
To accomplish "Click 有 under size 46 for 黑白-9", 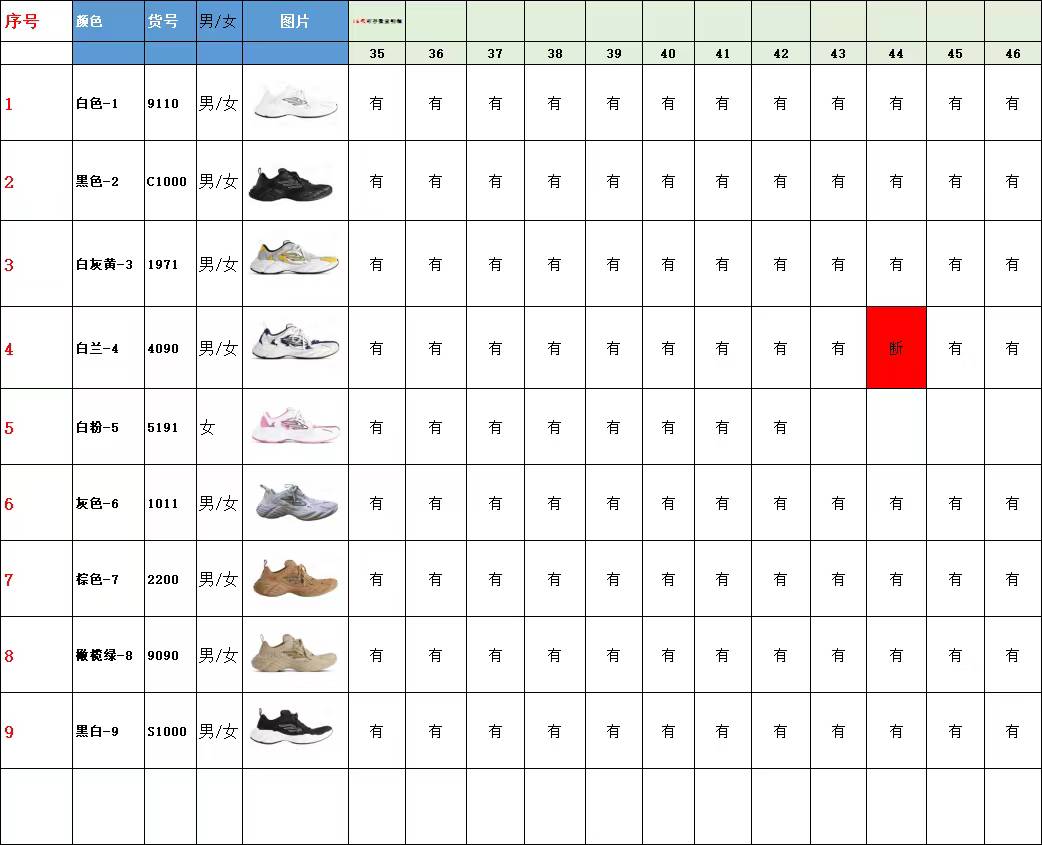I will pos(1012,731).
